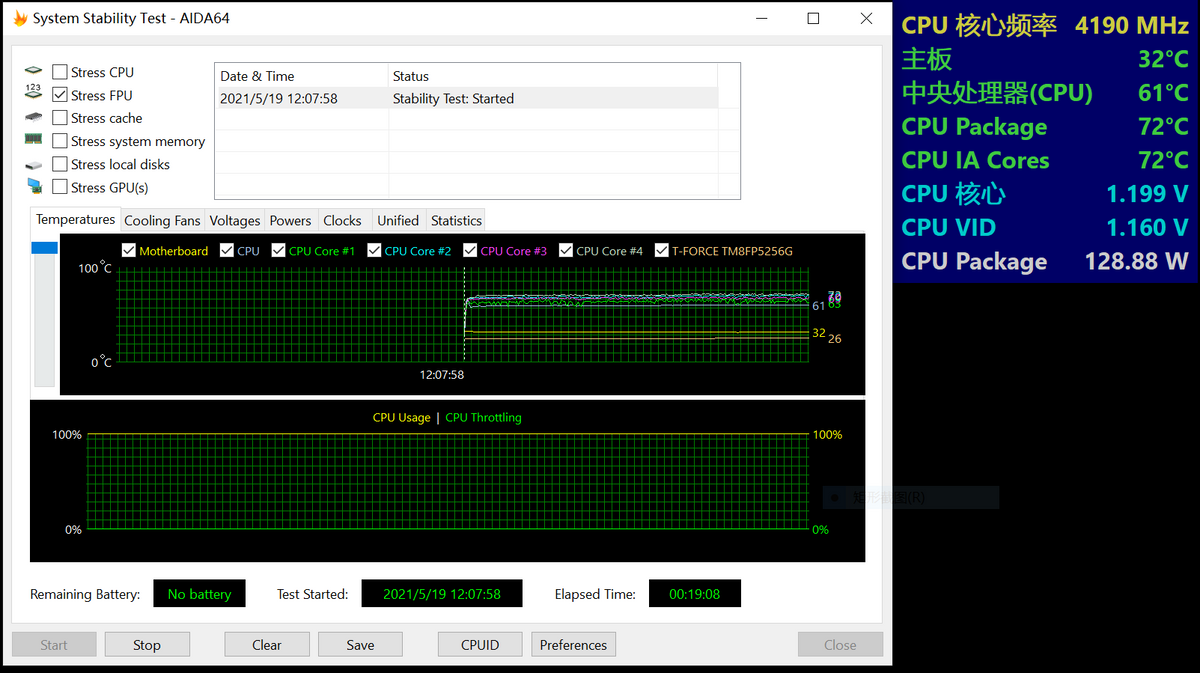This screenshot has height=673, width=1200.
Task: Enable the Stress CPU checkbox
Action: 60,72
